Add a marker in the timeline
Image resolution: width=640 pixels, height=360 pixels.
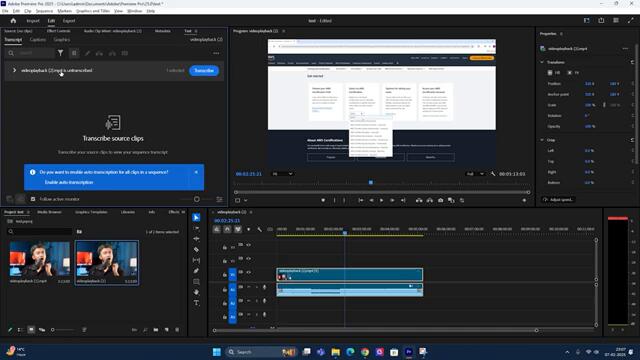tap(249, 229)
